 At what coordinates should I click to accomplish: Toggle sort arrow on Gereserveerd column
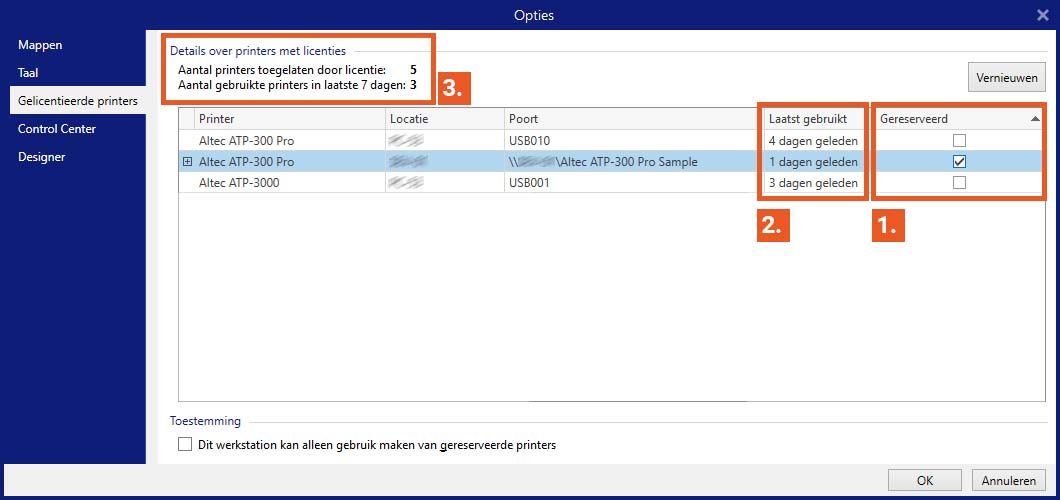(1035, 119)
